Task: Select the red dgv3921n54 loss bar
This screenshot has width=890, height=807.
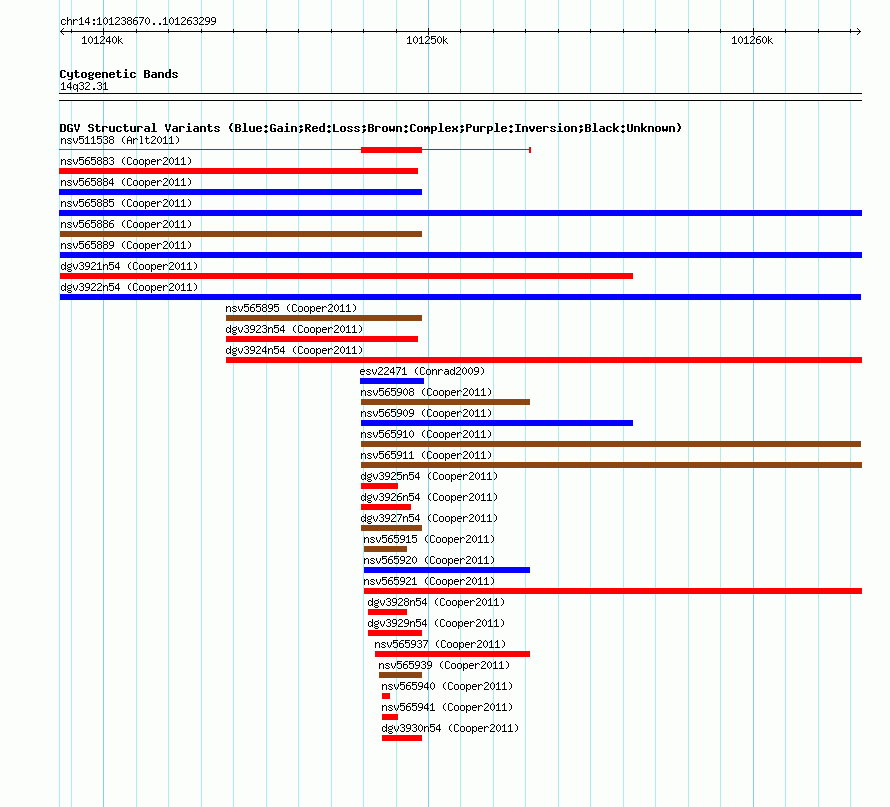Action: click(x=346, y=276)
